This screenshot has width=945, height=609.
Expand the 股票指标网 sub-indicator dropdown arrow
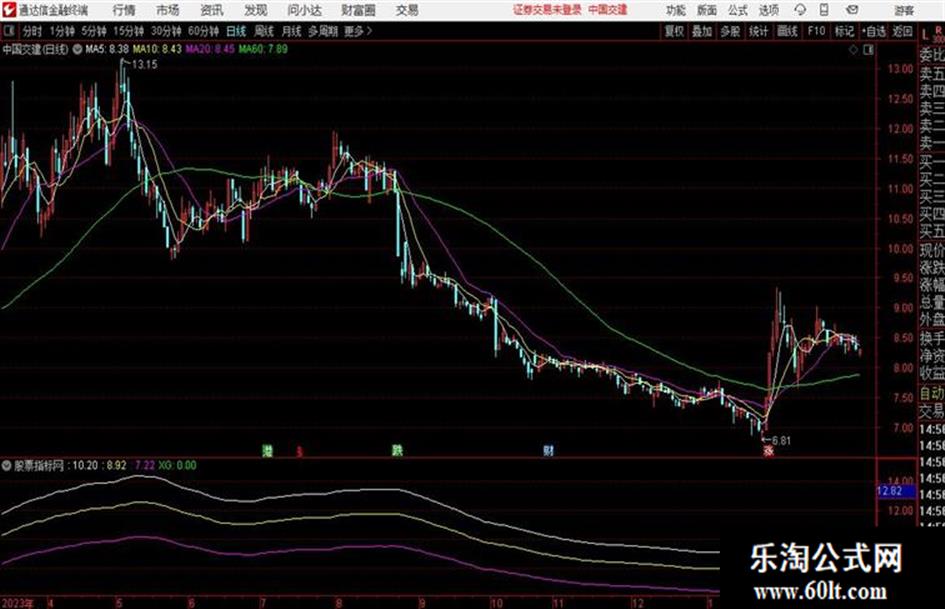[x=7, y=465]
